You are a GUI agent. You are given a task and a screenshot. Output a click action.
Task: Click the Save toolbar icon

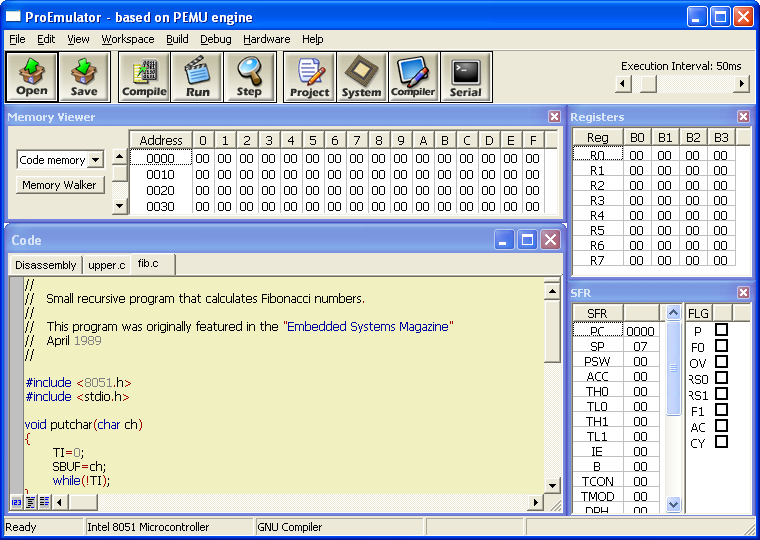(84, 77)
